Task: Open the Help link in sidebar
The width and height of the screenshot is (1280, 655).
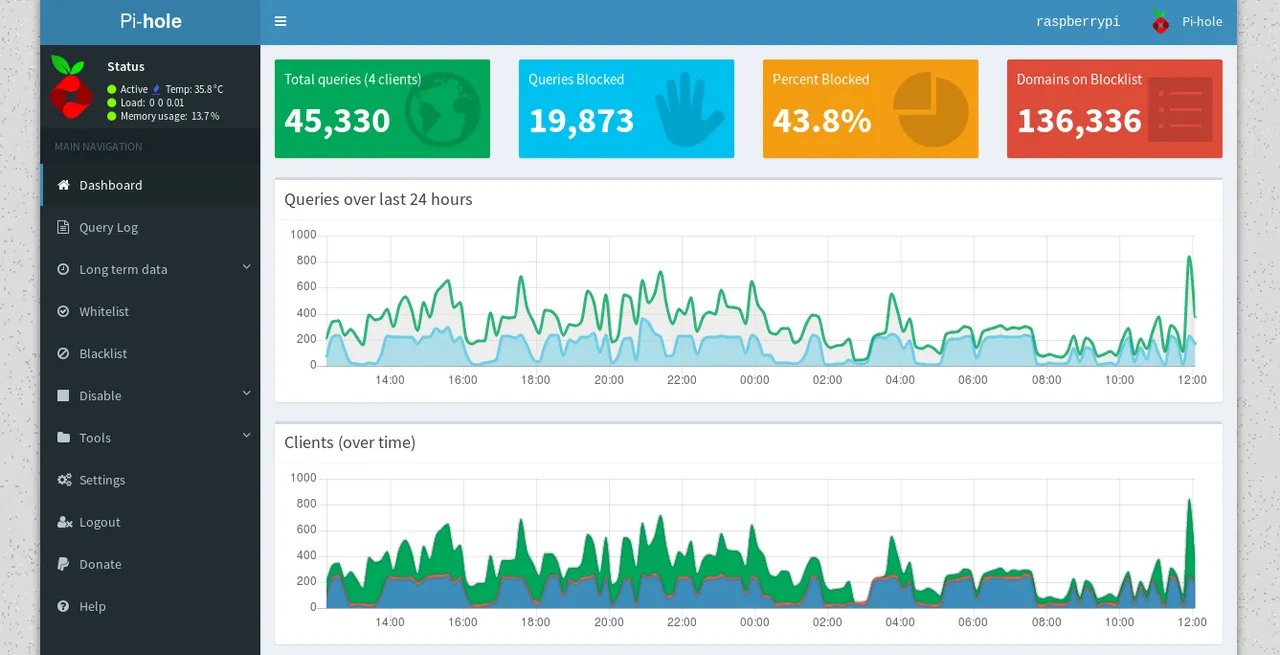Action: [150, 606]
